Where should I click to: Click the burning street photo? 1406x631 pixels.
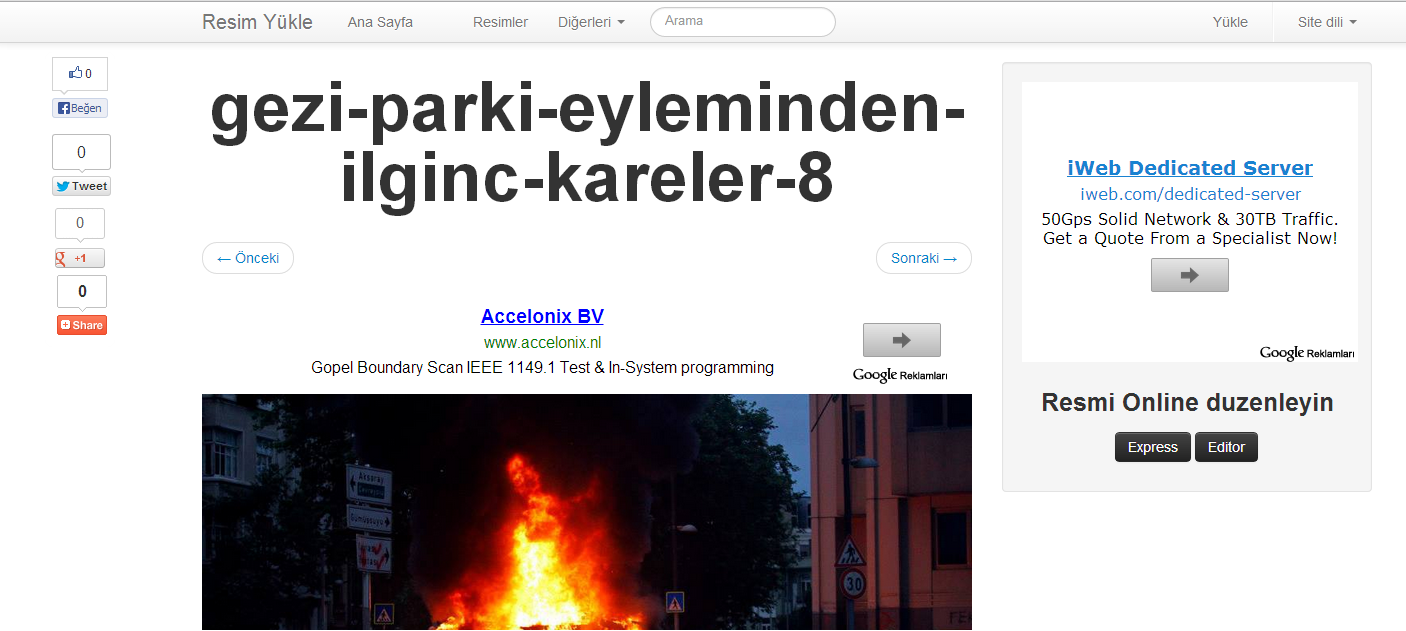click(x=587, y=512)
